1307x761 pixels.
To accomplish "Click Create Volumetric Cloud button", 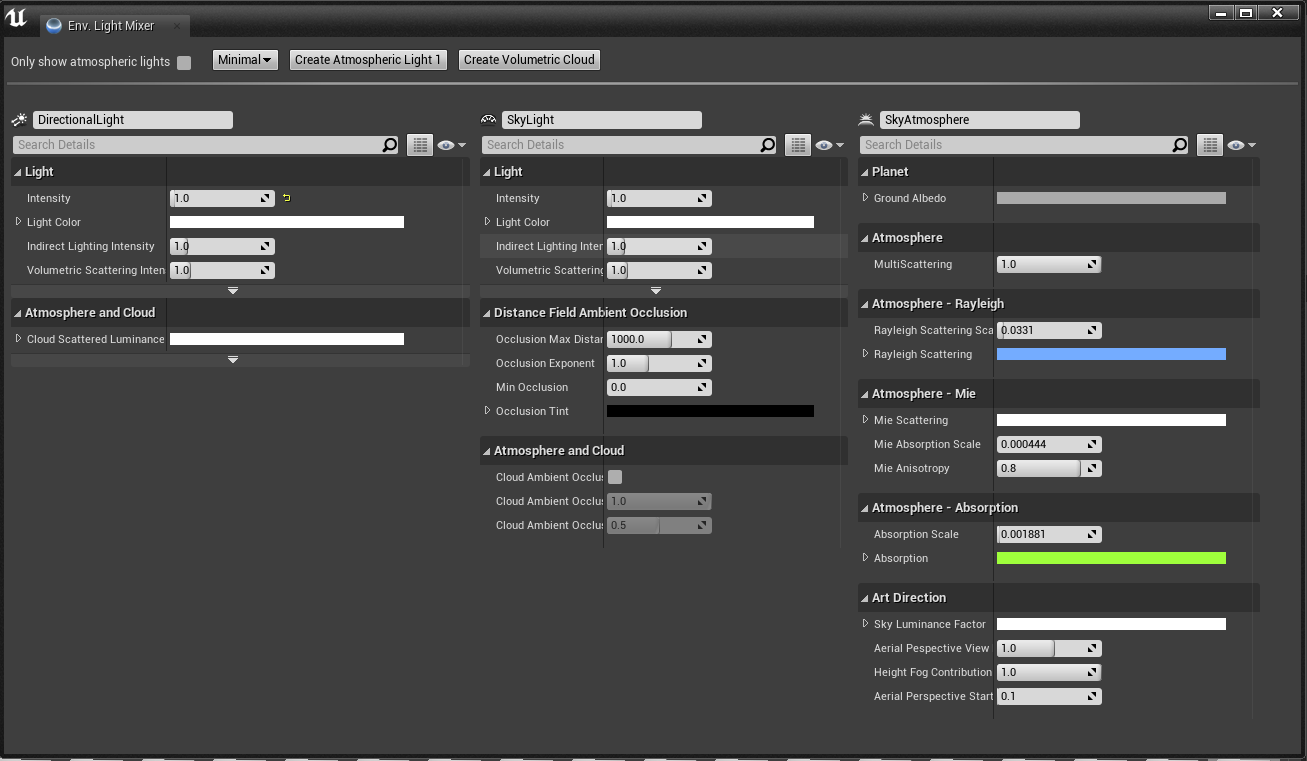I will pos(529,60).
